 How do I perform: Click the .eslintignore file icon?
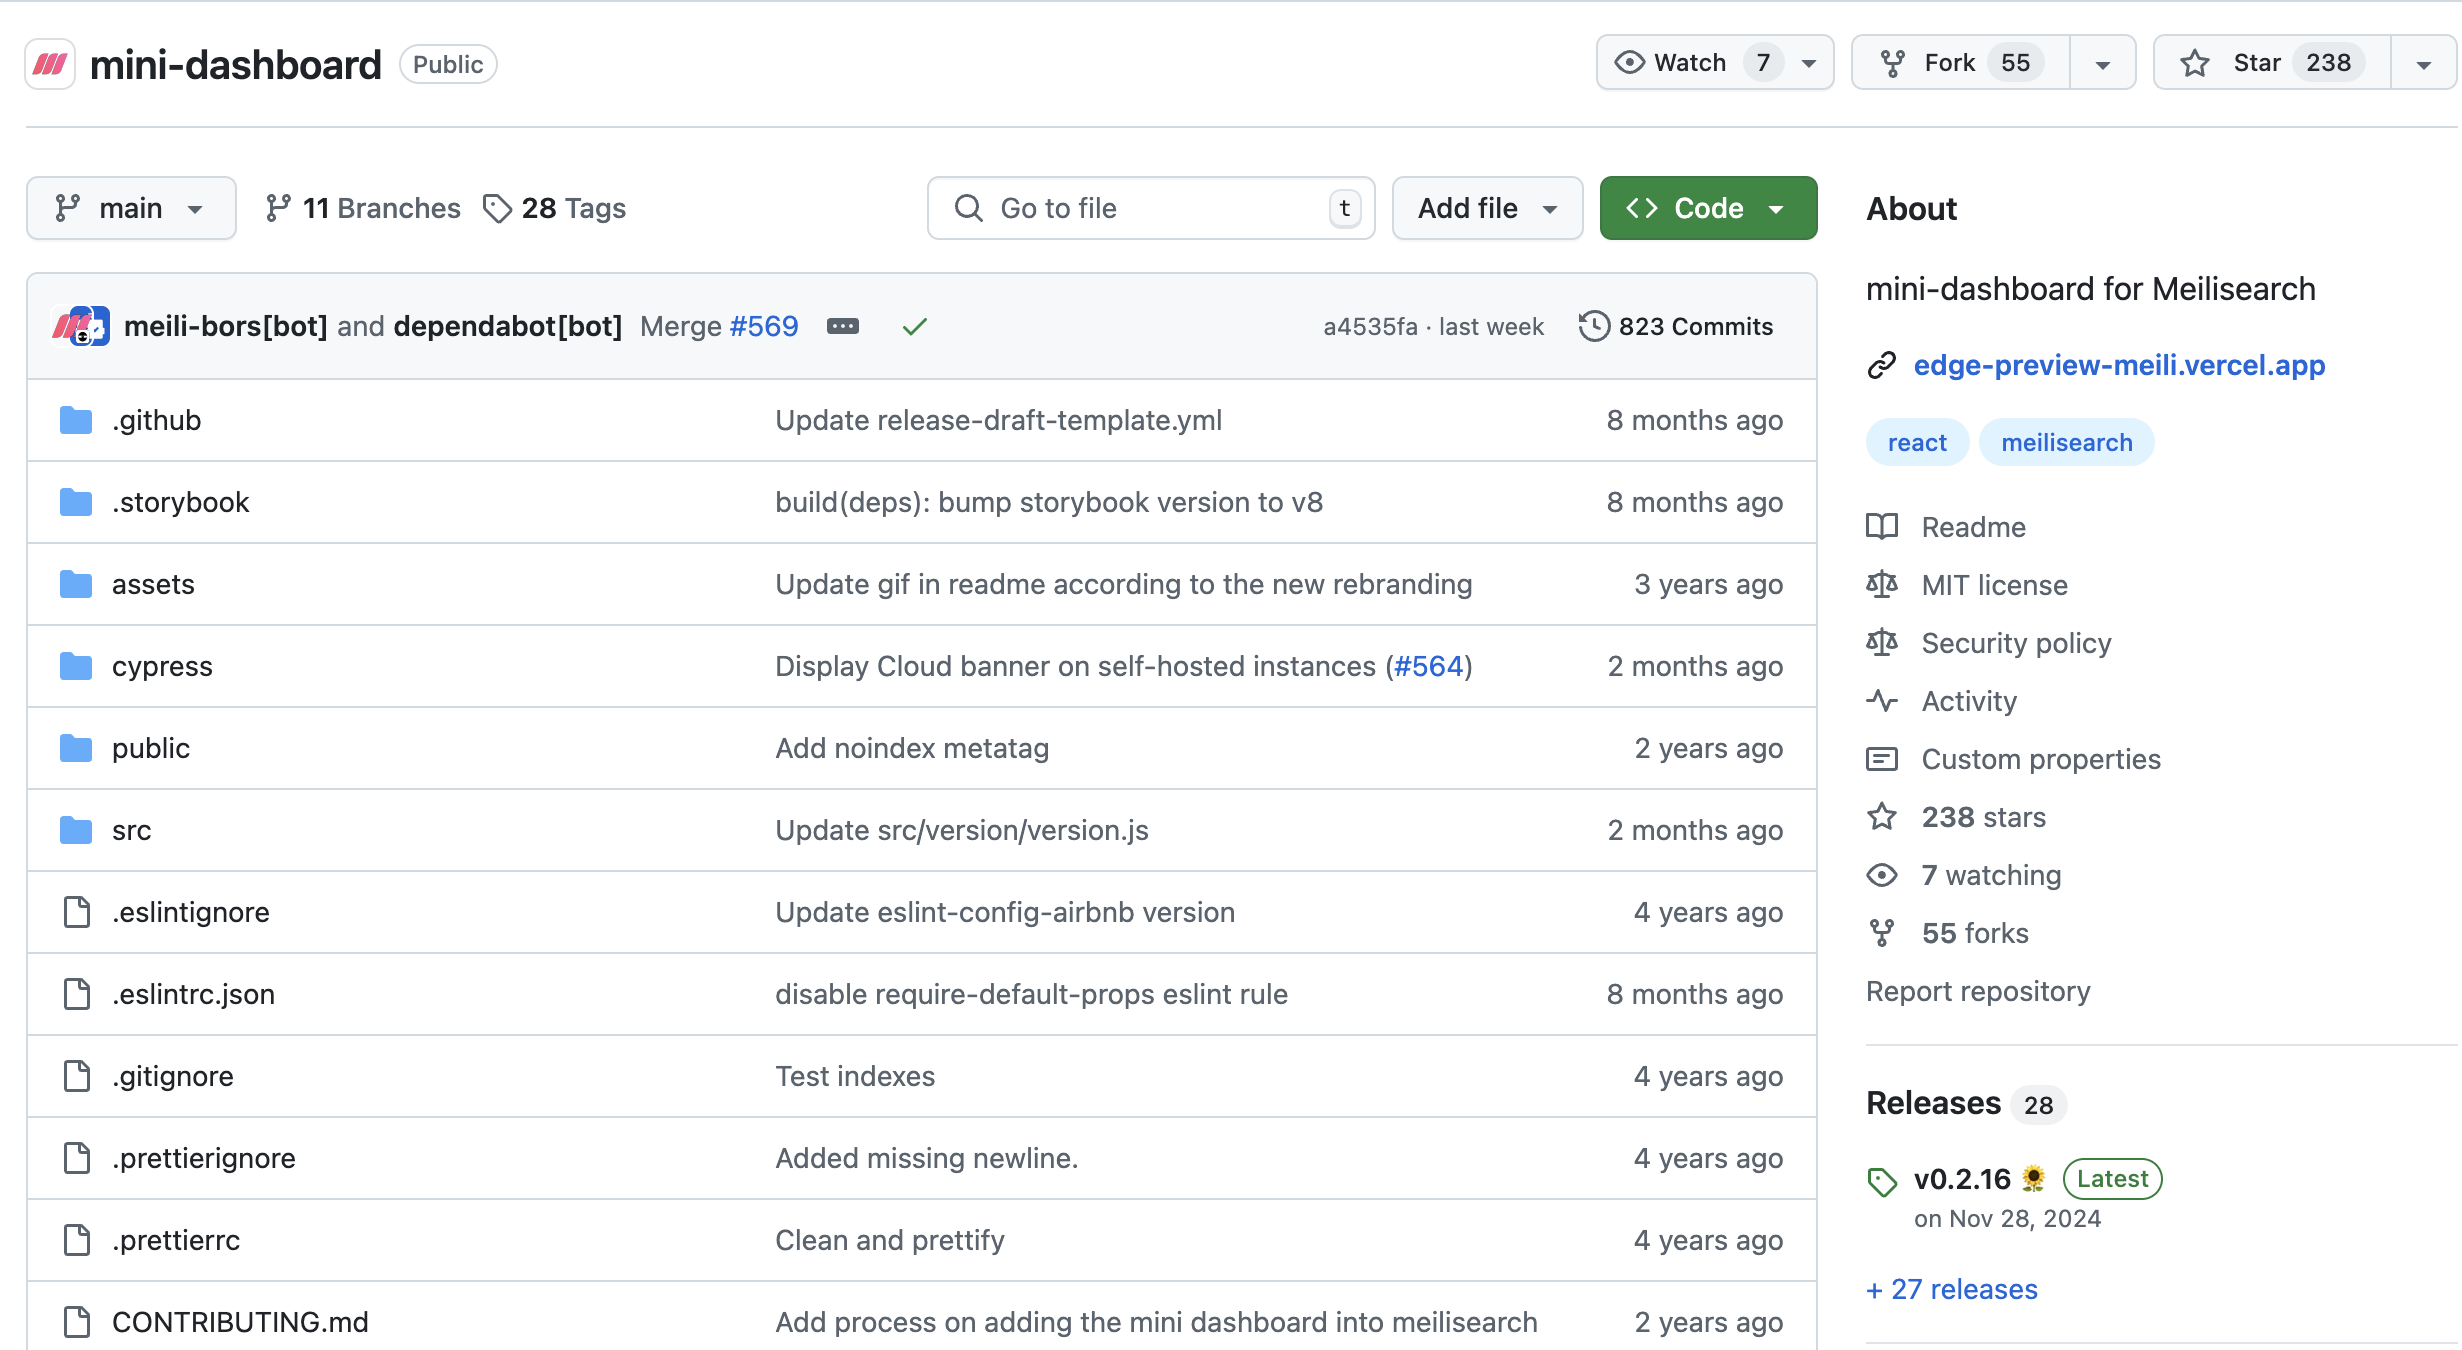77,913
